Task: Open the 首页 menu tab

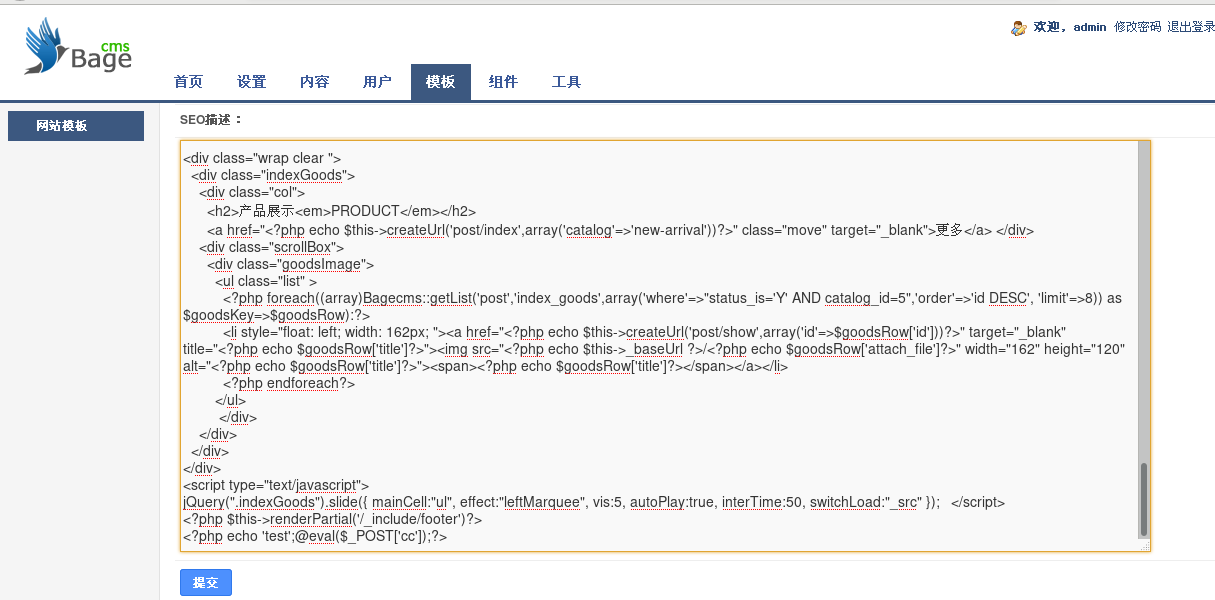Action: [x=188, y=82]
